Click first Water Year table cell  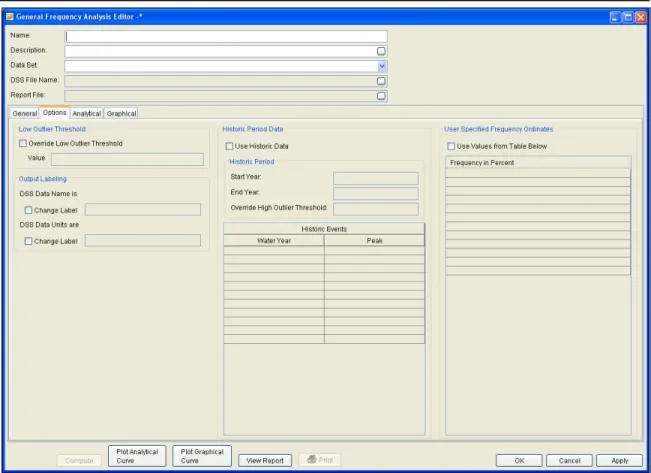[x=274, y=250]
